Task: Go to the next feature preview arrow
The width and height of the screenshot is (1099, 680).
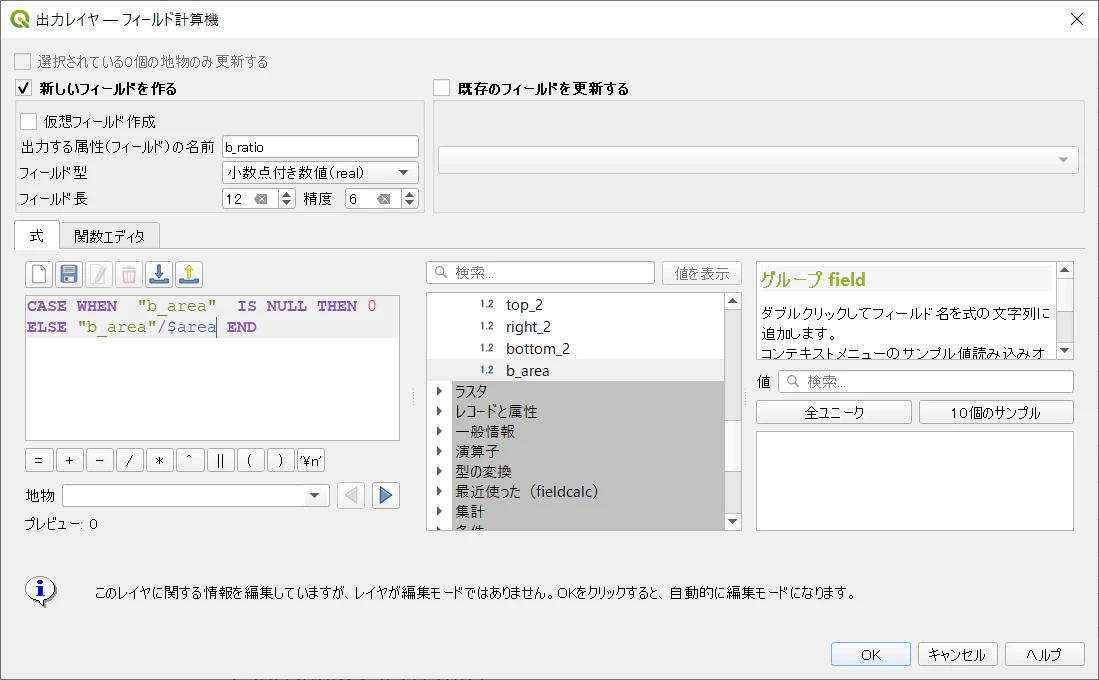Action: click(385, 496)
